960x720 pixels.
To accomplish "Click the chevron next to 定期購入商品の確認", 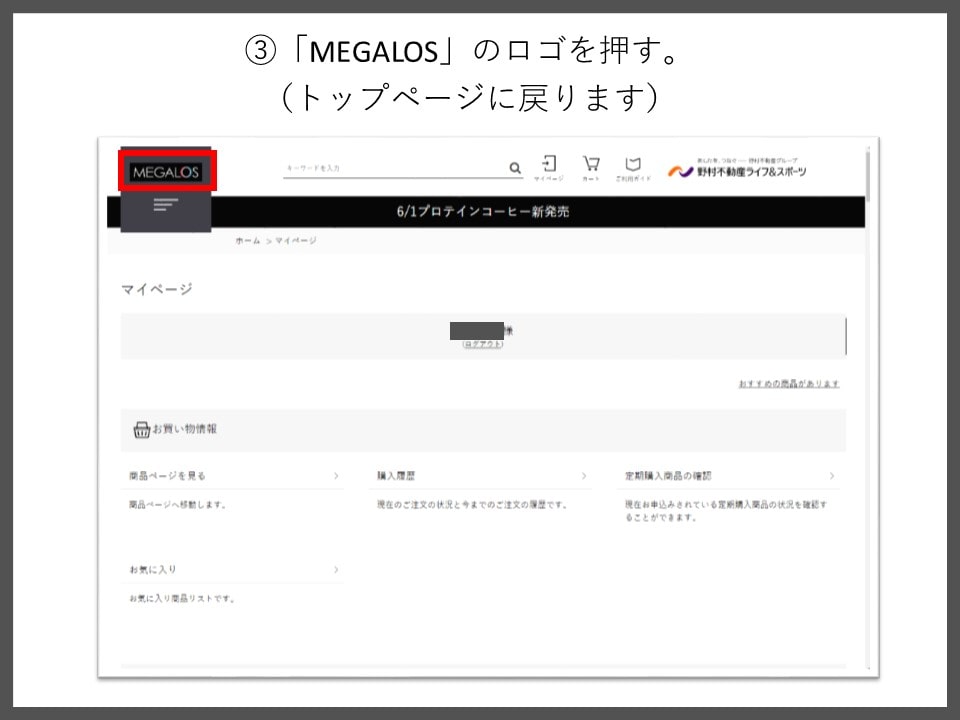I will click(x=831, y=476).
